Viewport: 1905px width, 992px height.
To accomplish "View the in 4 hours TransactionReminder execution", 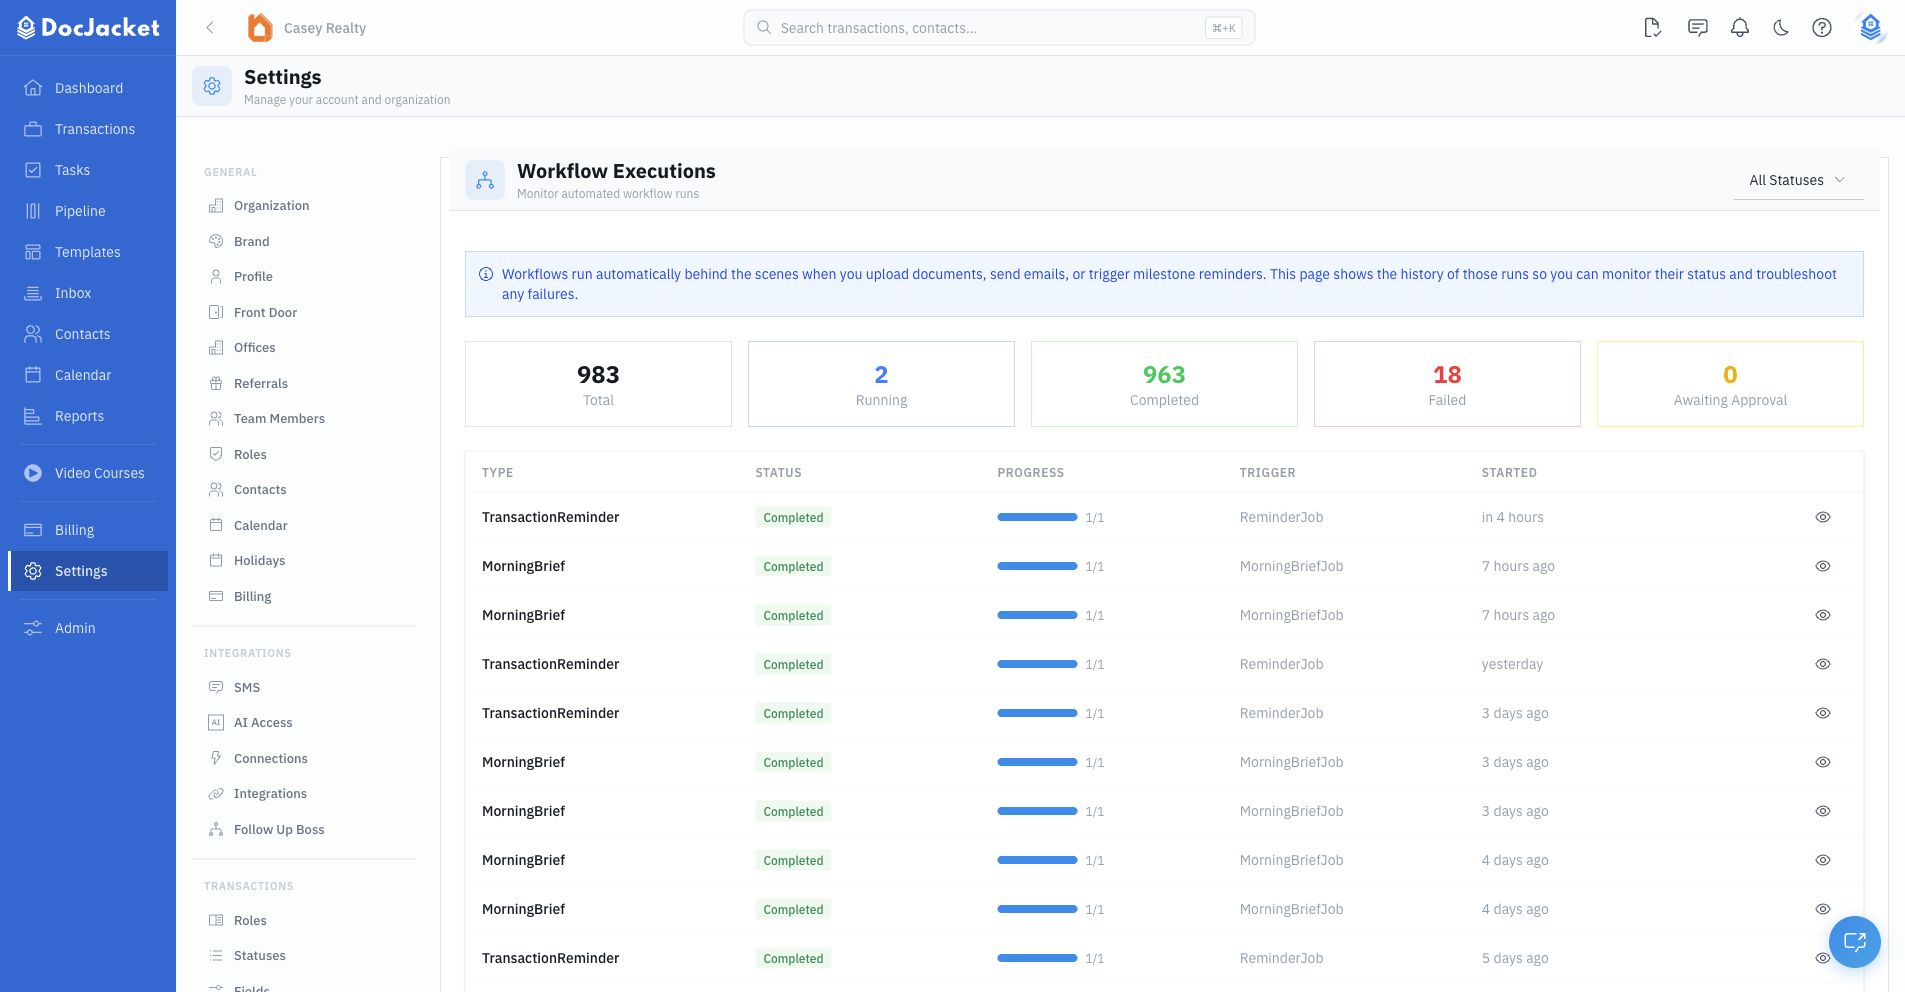I will click(x=1823, y=517).
